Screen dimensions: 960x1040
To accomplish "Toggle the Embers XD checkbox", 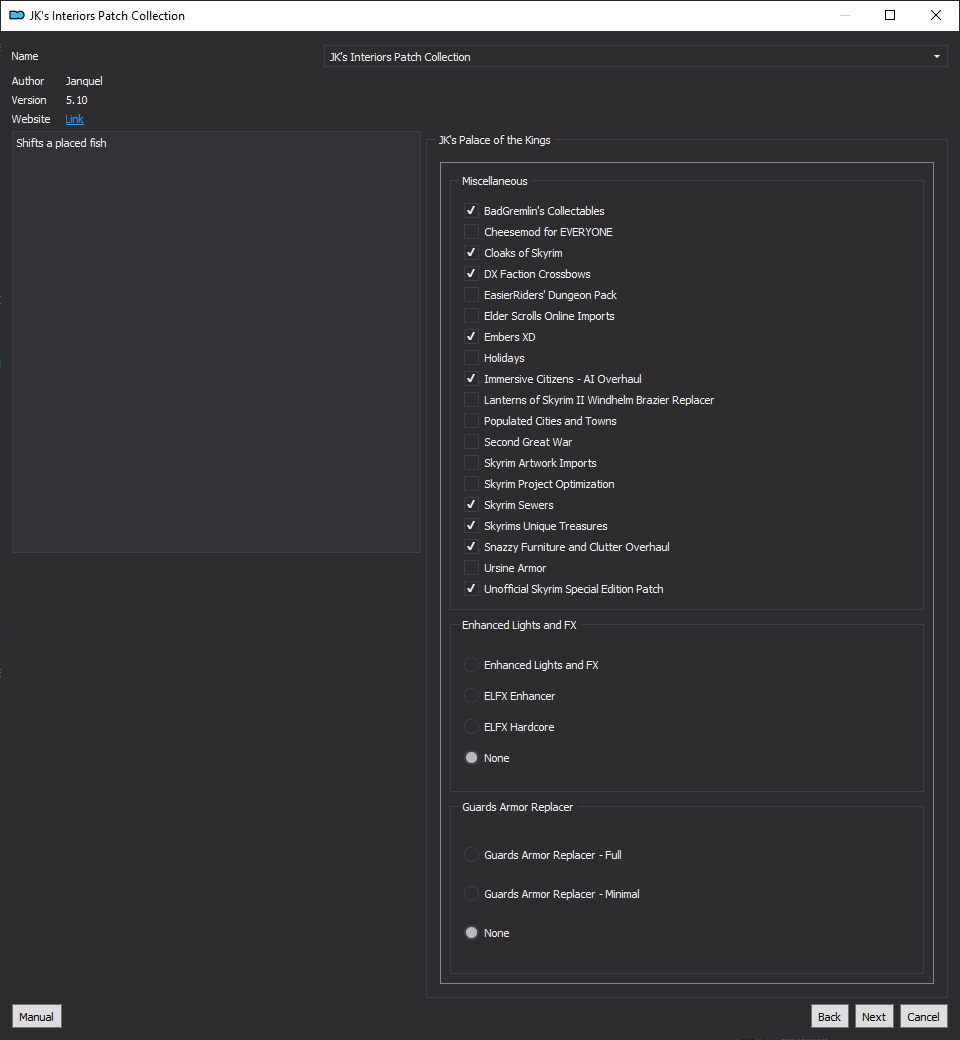I will point(471,337).
